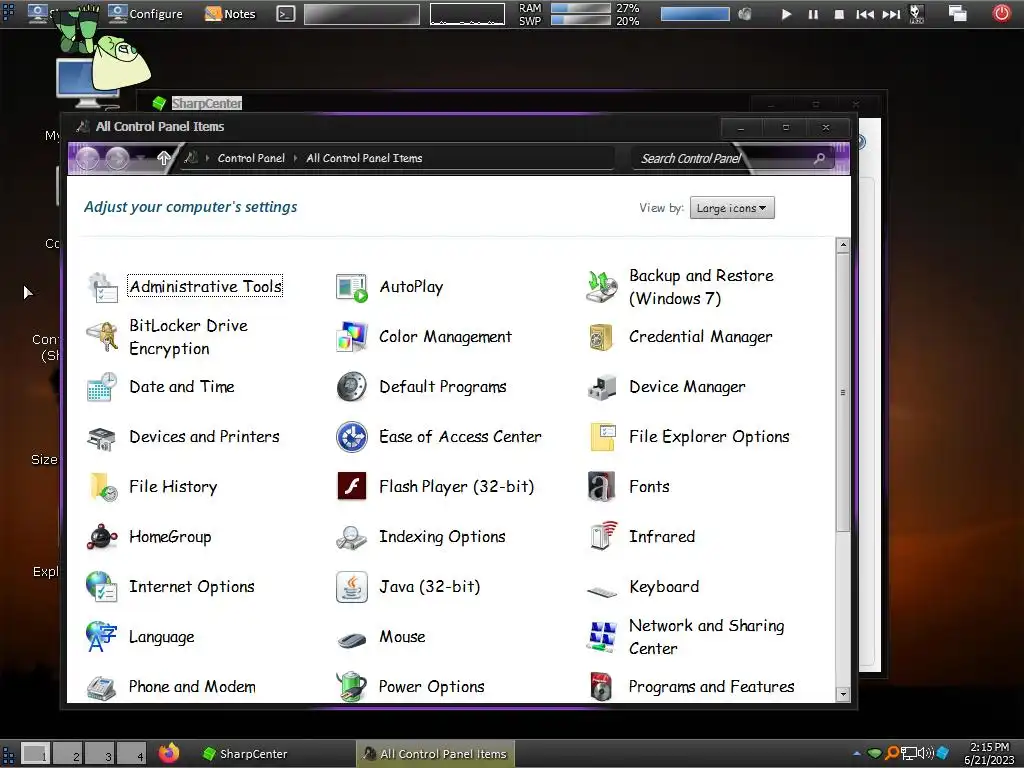Screen dimensions: 1024x768
Task: Open HomeGroup icon
Action: [x=103, y=537]
